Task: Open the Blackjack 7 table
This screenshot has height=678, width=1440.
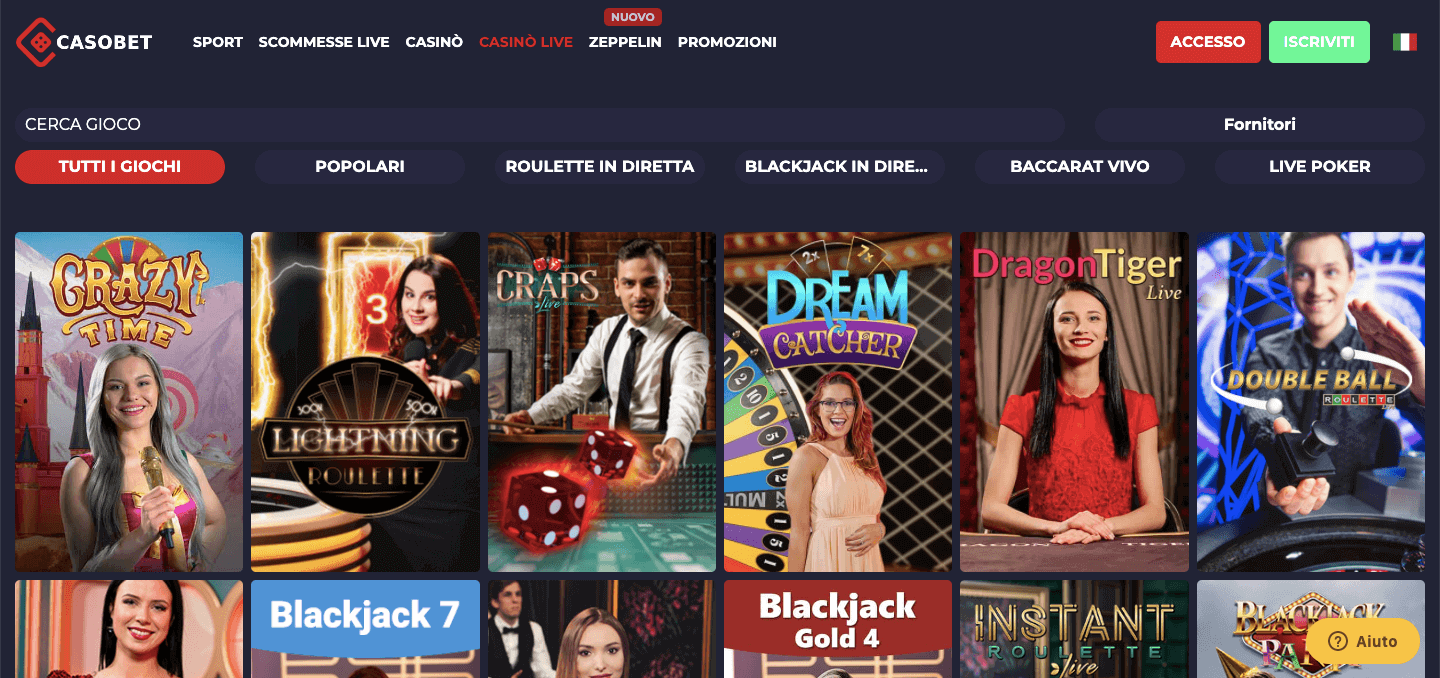Action: (x=365, y=629)
